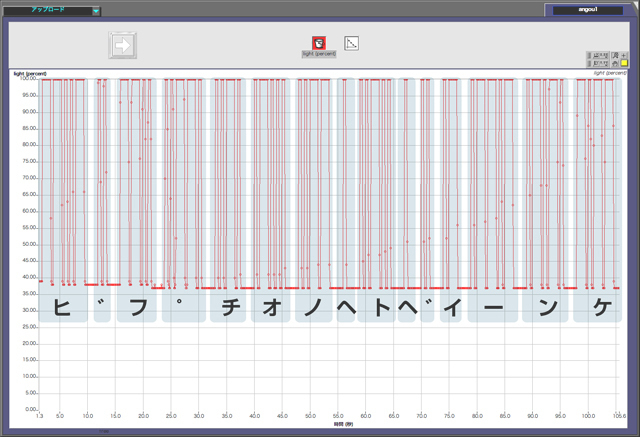Click the 50.00 y-axis value
The height and width of the screenshot is (437, 640).
30,244
